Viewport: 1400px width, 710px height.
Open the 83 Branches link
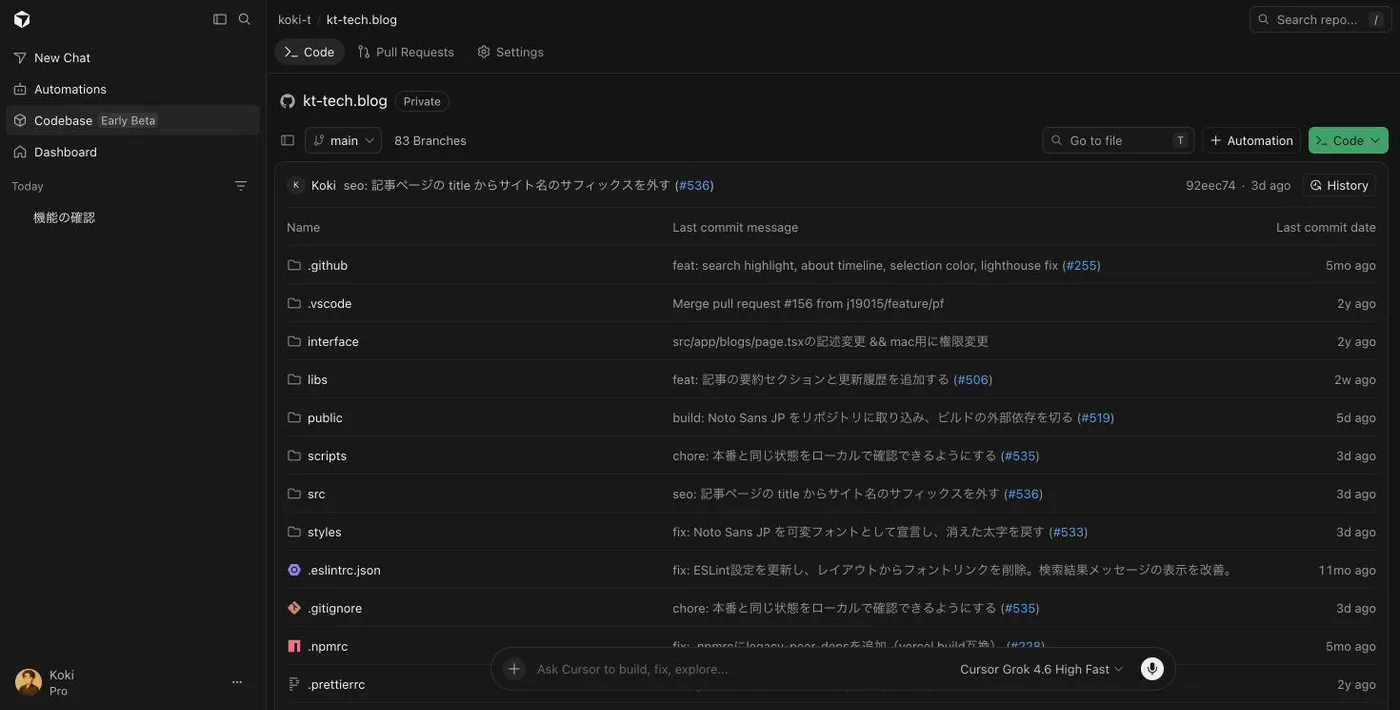click(x=430, y=140)
